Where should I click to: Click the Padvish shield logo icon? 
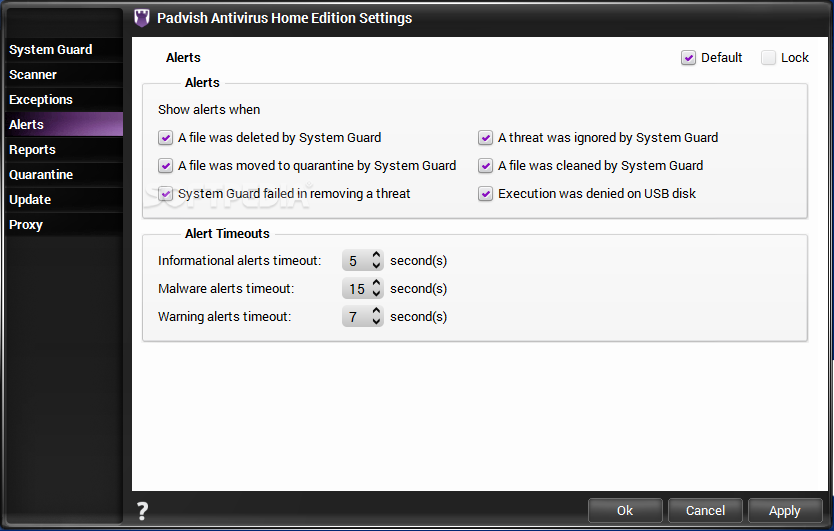142,18
